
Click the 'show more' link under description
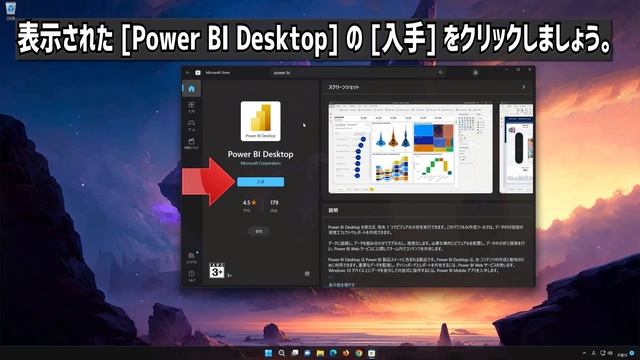click(x=342, y=284)
